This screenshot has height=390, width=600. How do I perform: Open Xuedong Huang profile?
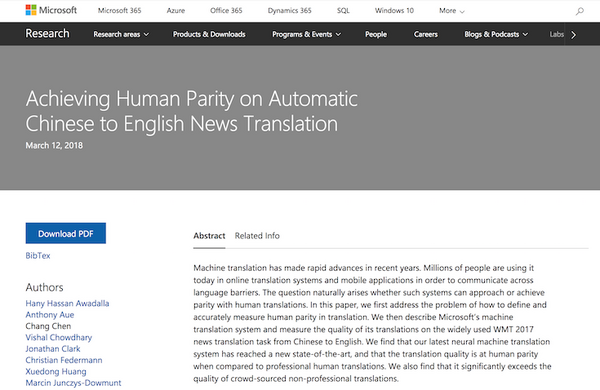tap(56, 372)
